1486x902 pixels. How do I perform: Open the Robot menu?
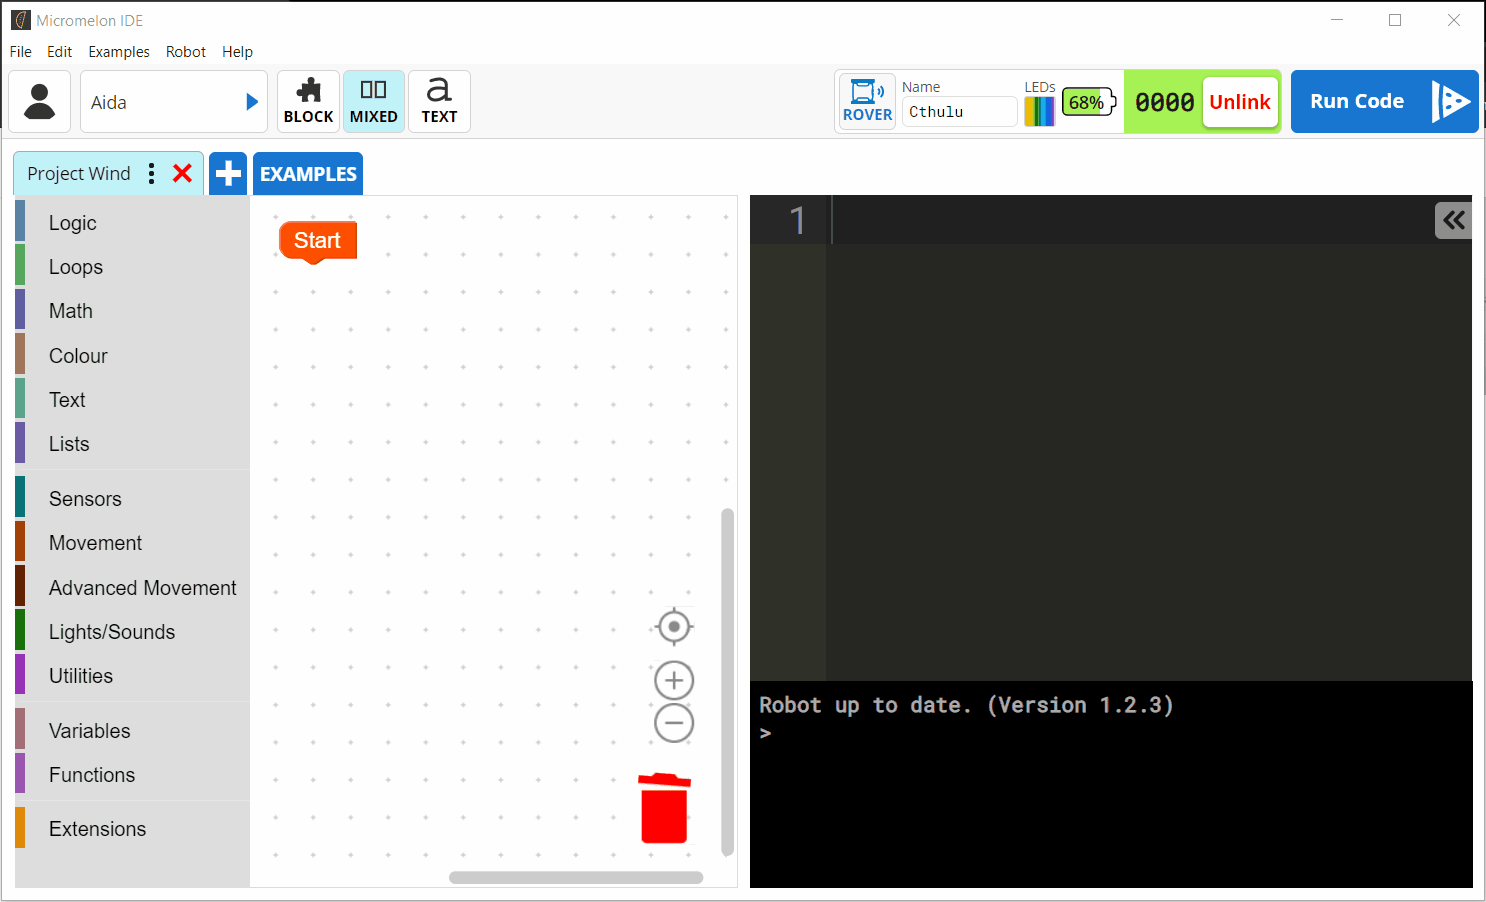[x=185, y=52]
